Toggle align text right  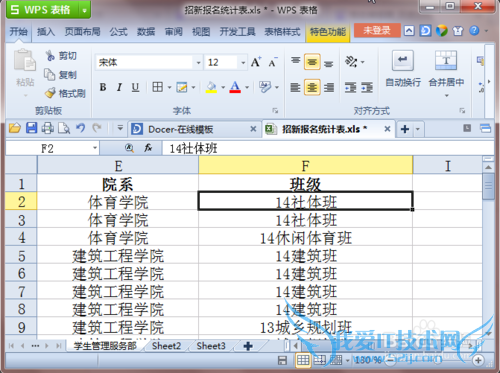329,87
